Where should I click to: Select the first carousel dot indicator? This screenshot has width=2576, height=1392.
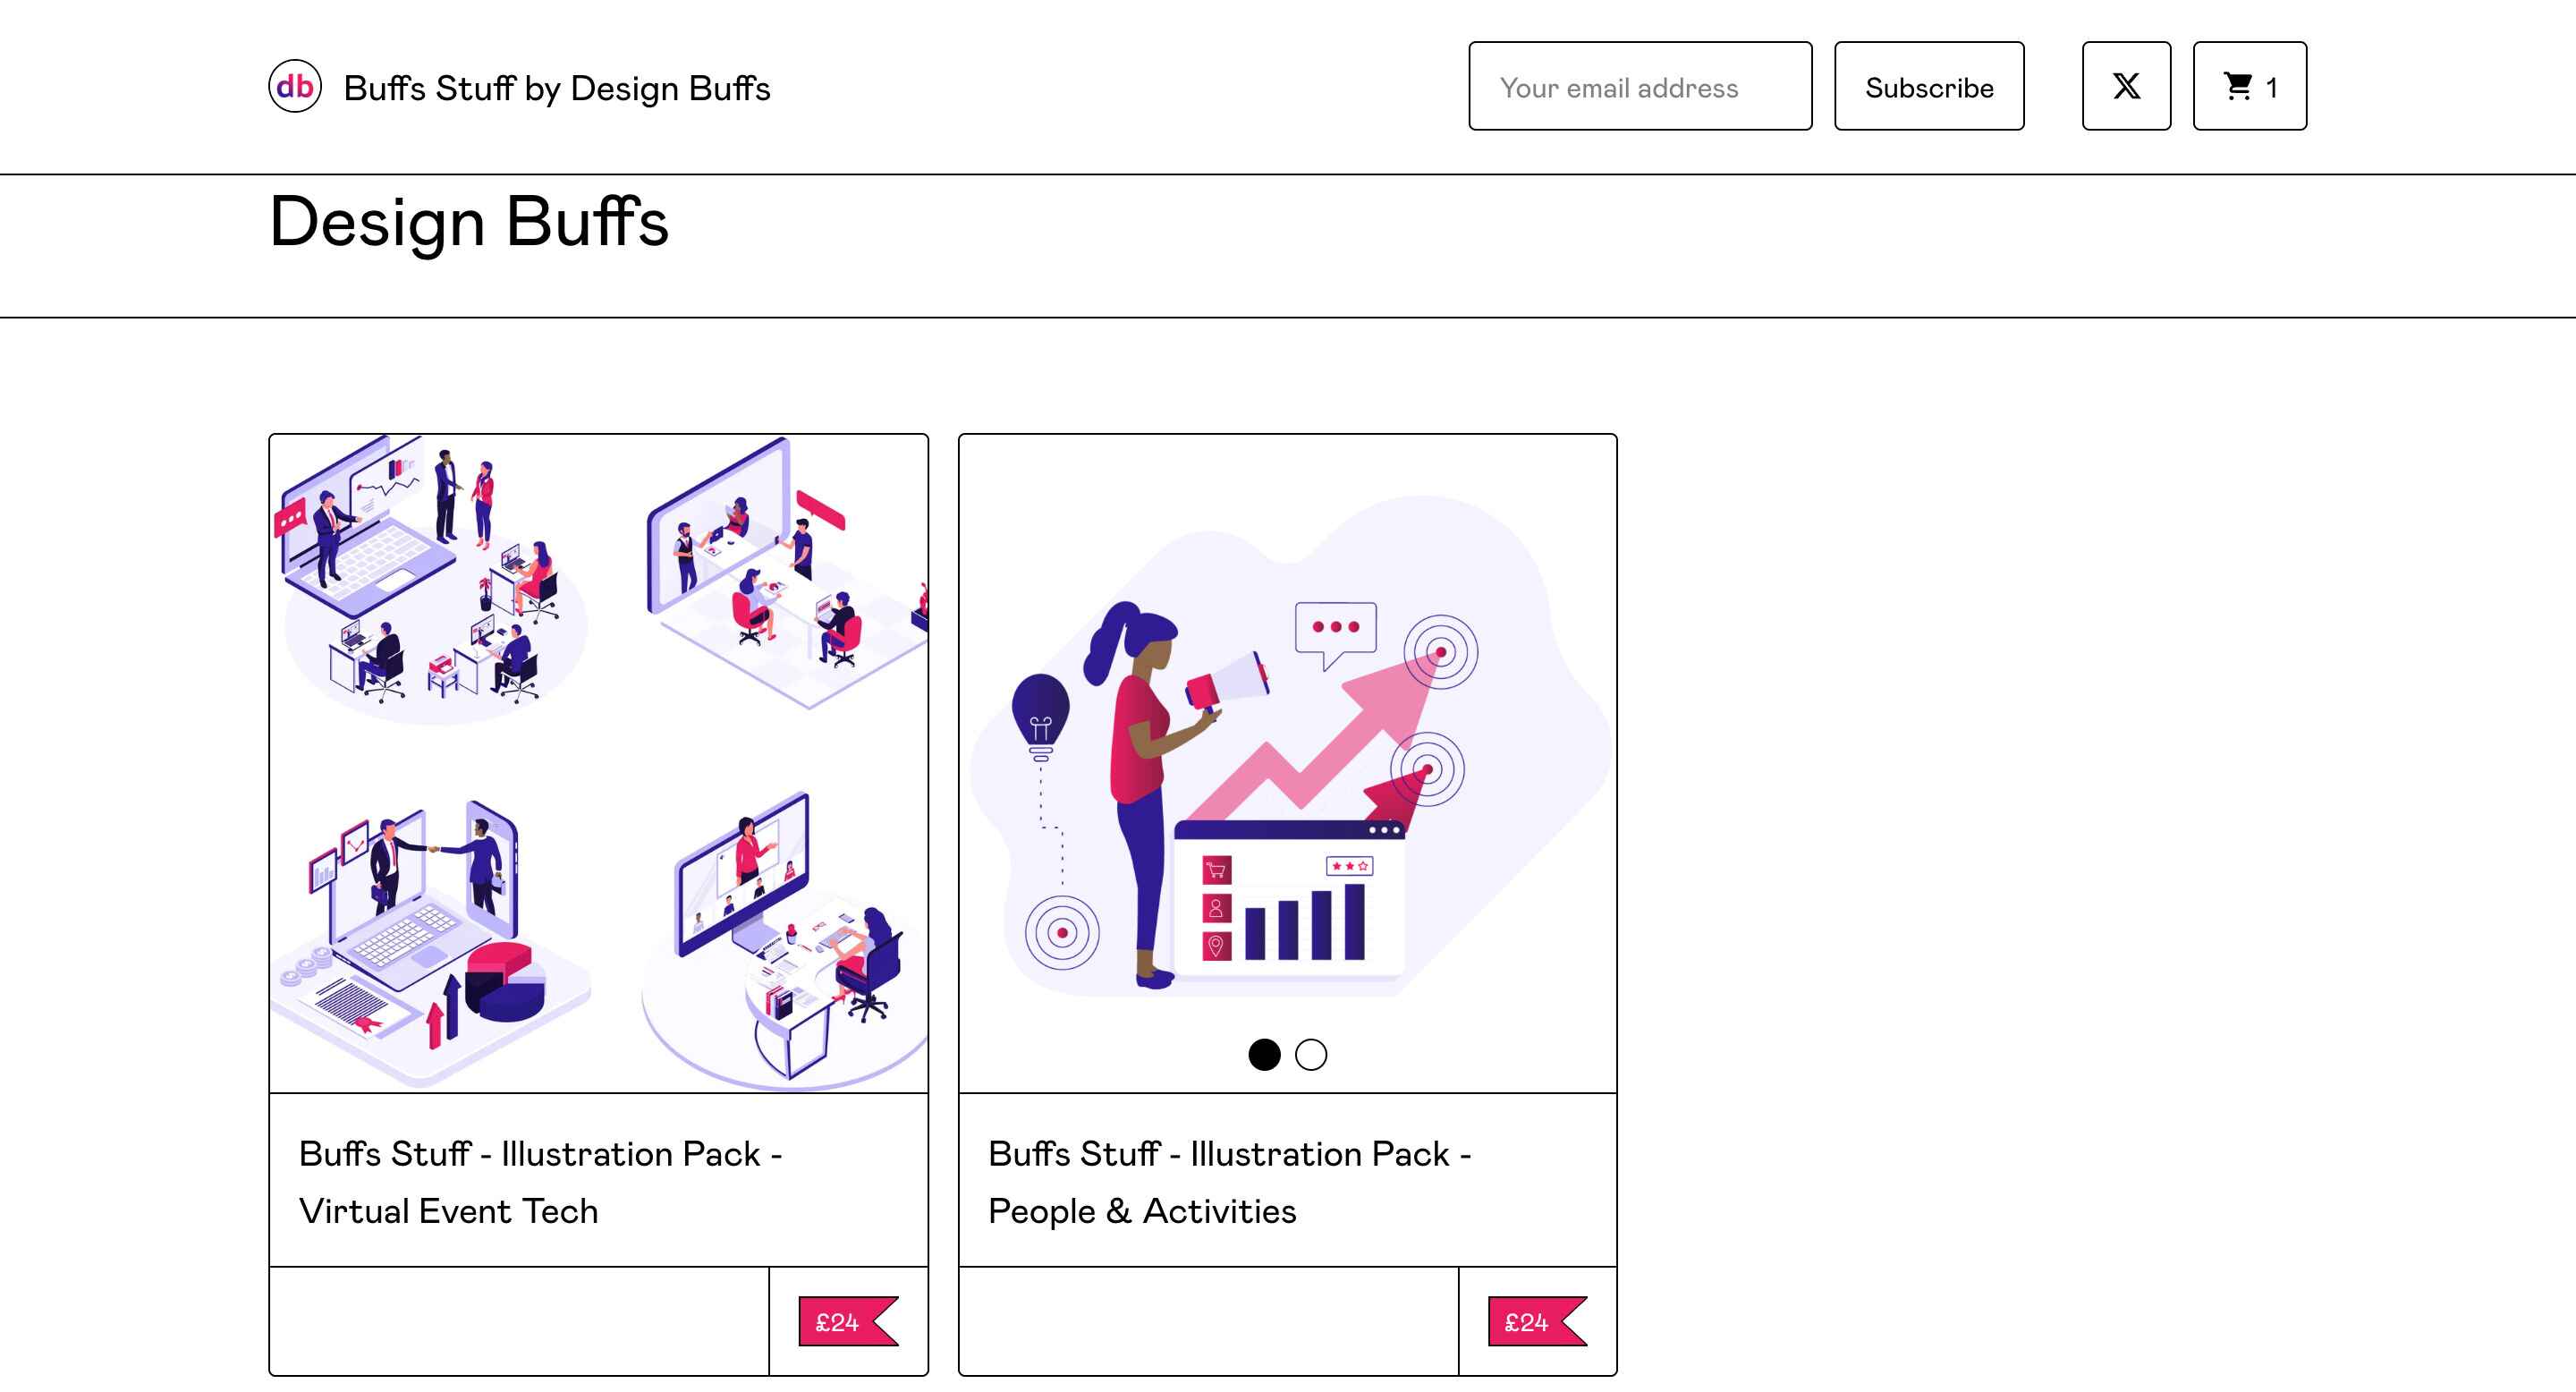click(x=1264, y=1054)
